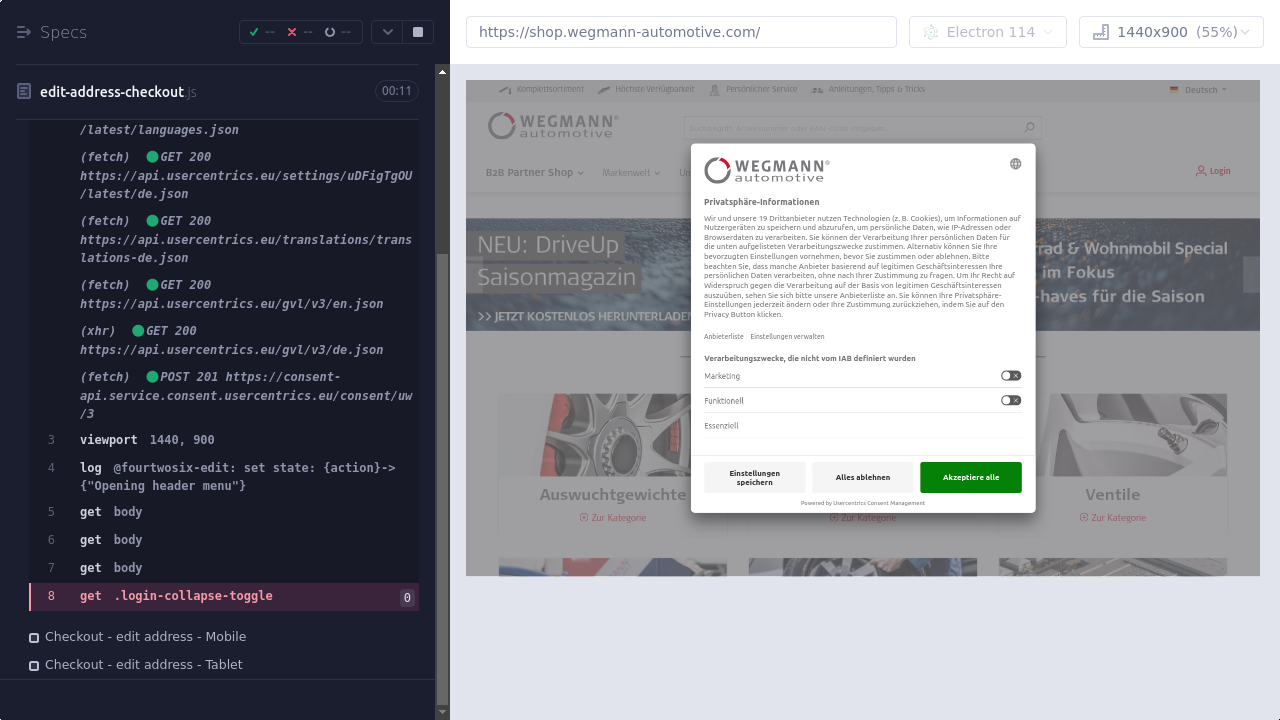Open the chevron options dropdown beside stop button
The image size is (1280, 720).
387,32
